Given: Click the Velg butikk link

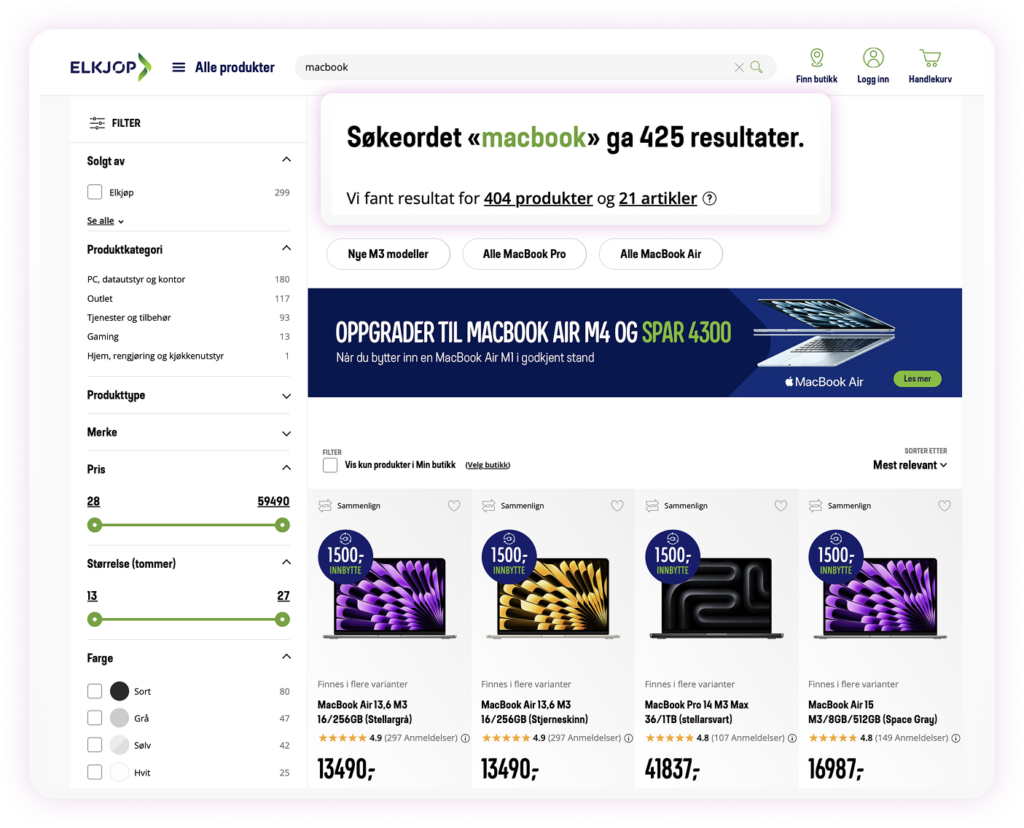Looking at the screenshot, I should (488, 465).
